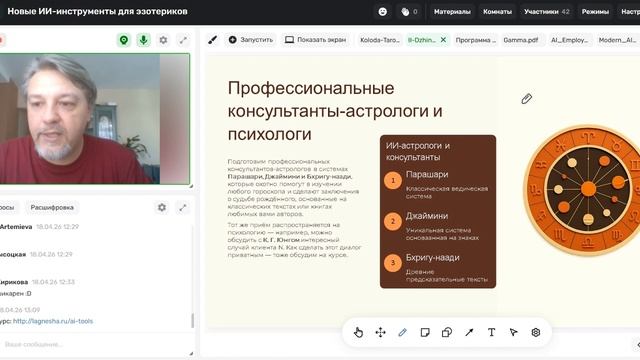Viewport: 640px width, 360px height.
Task: Click the Джаймини item number 2
Action: [x=393, y=222]
